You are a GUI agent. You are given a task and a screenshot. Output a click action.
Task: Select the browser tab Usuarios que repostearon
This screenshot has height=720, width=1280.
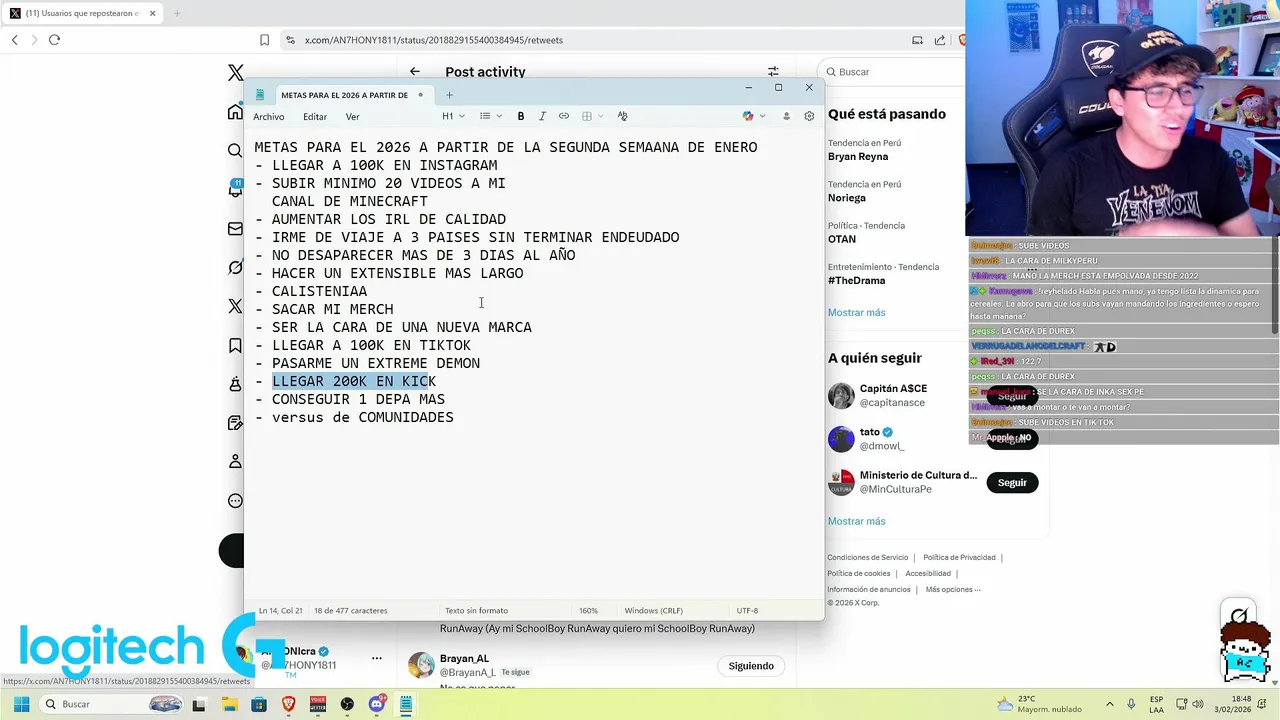(x=82, y=13)
